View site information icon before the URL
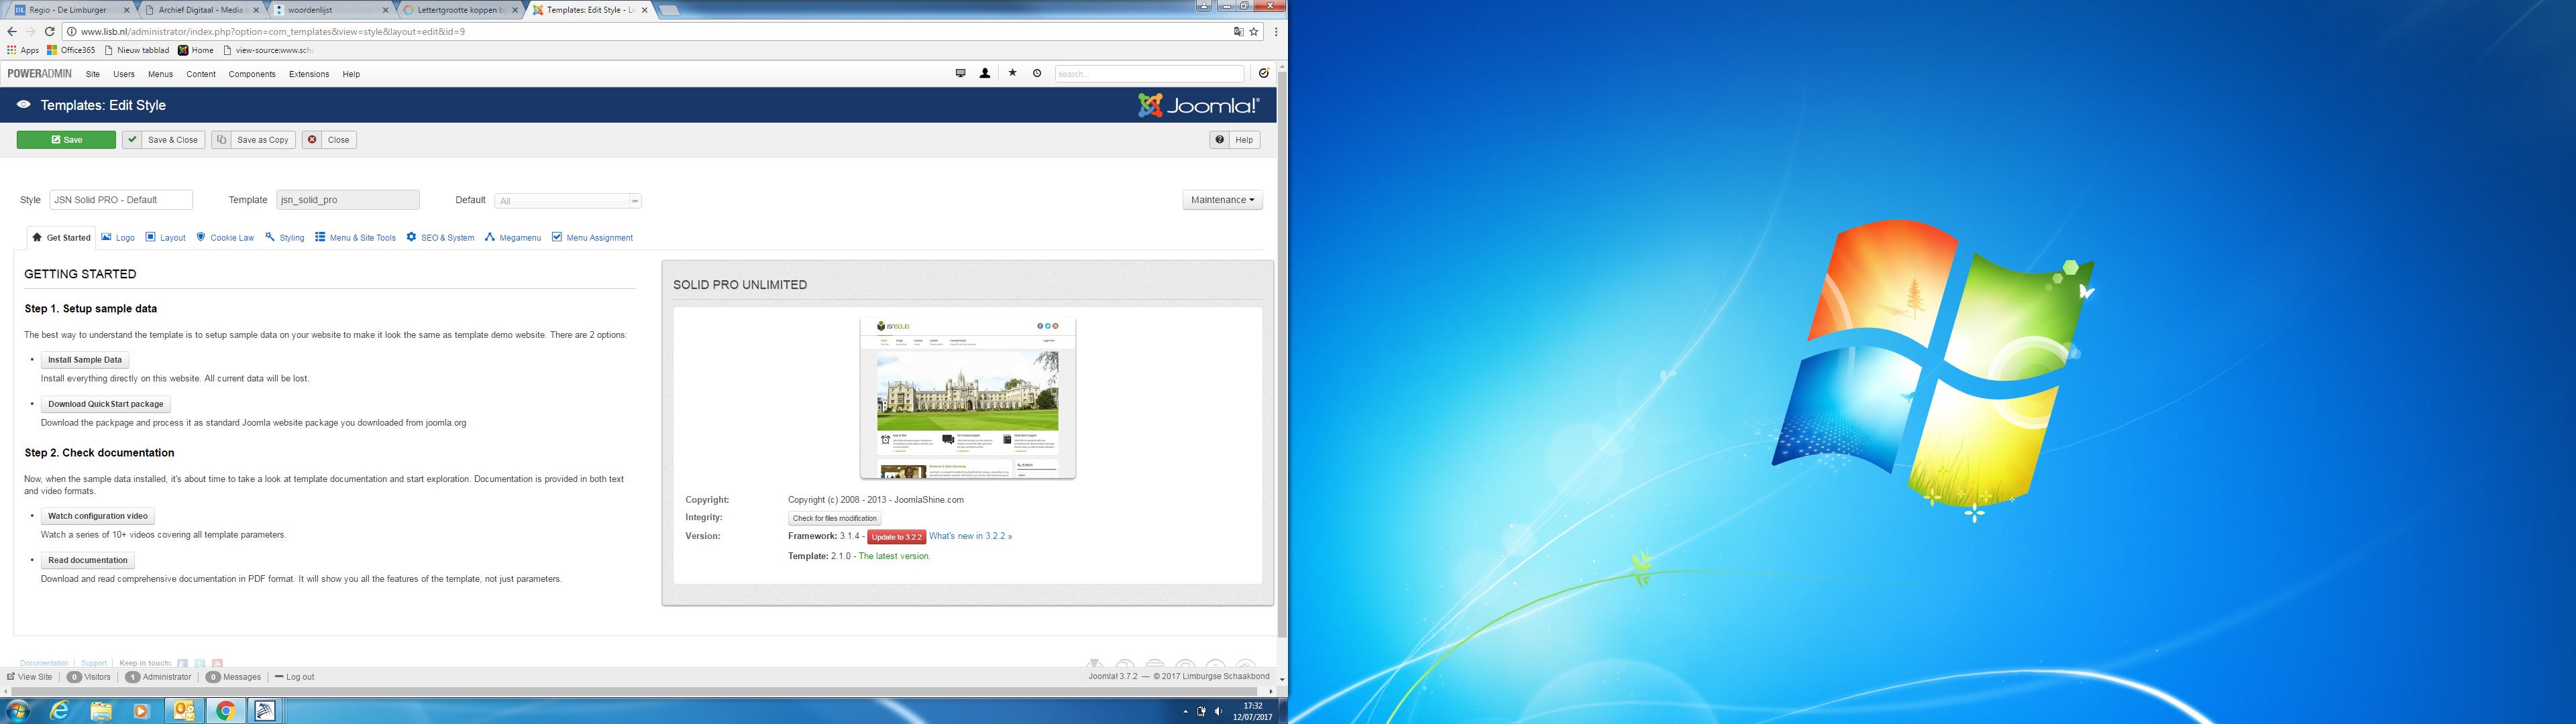Viewport: 2576px width, 724px height. pyautogui.click(x=72, y=31)
